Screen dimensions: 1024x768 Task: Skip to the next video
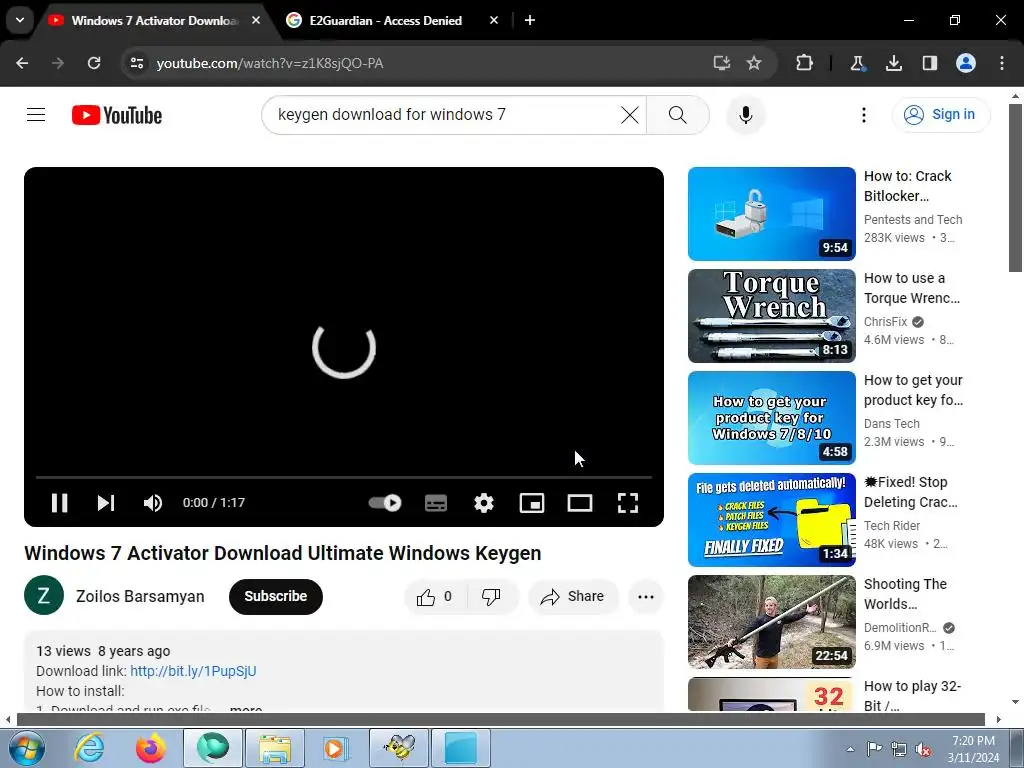(106, 503)
